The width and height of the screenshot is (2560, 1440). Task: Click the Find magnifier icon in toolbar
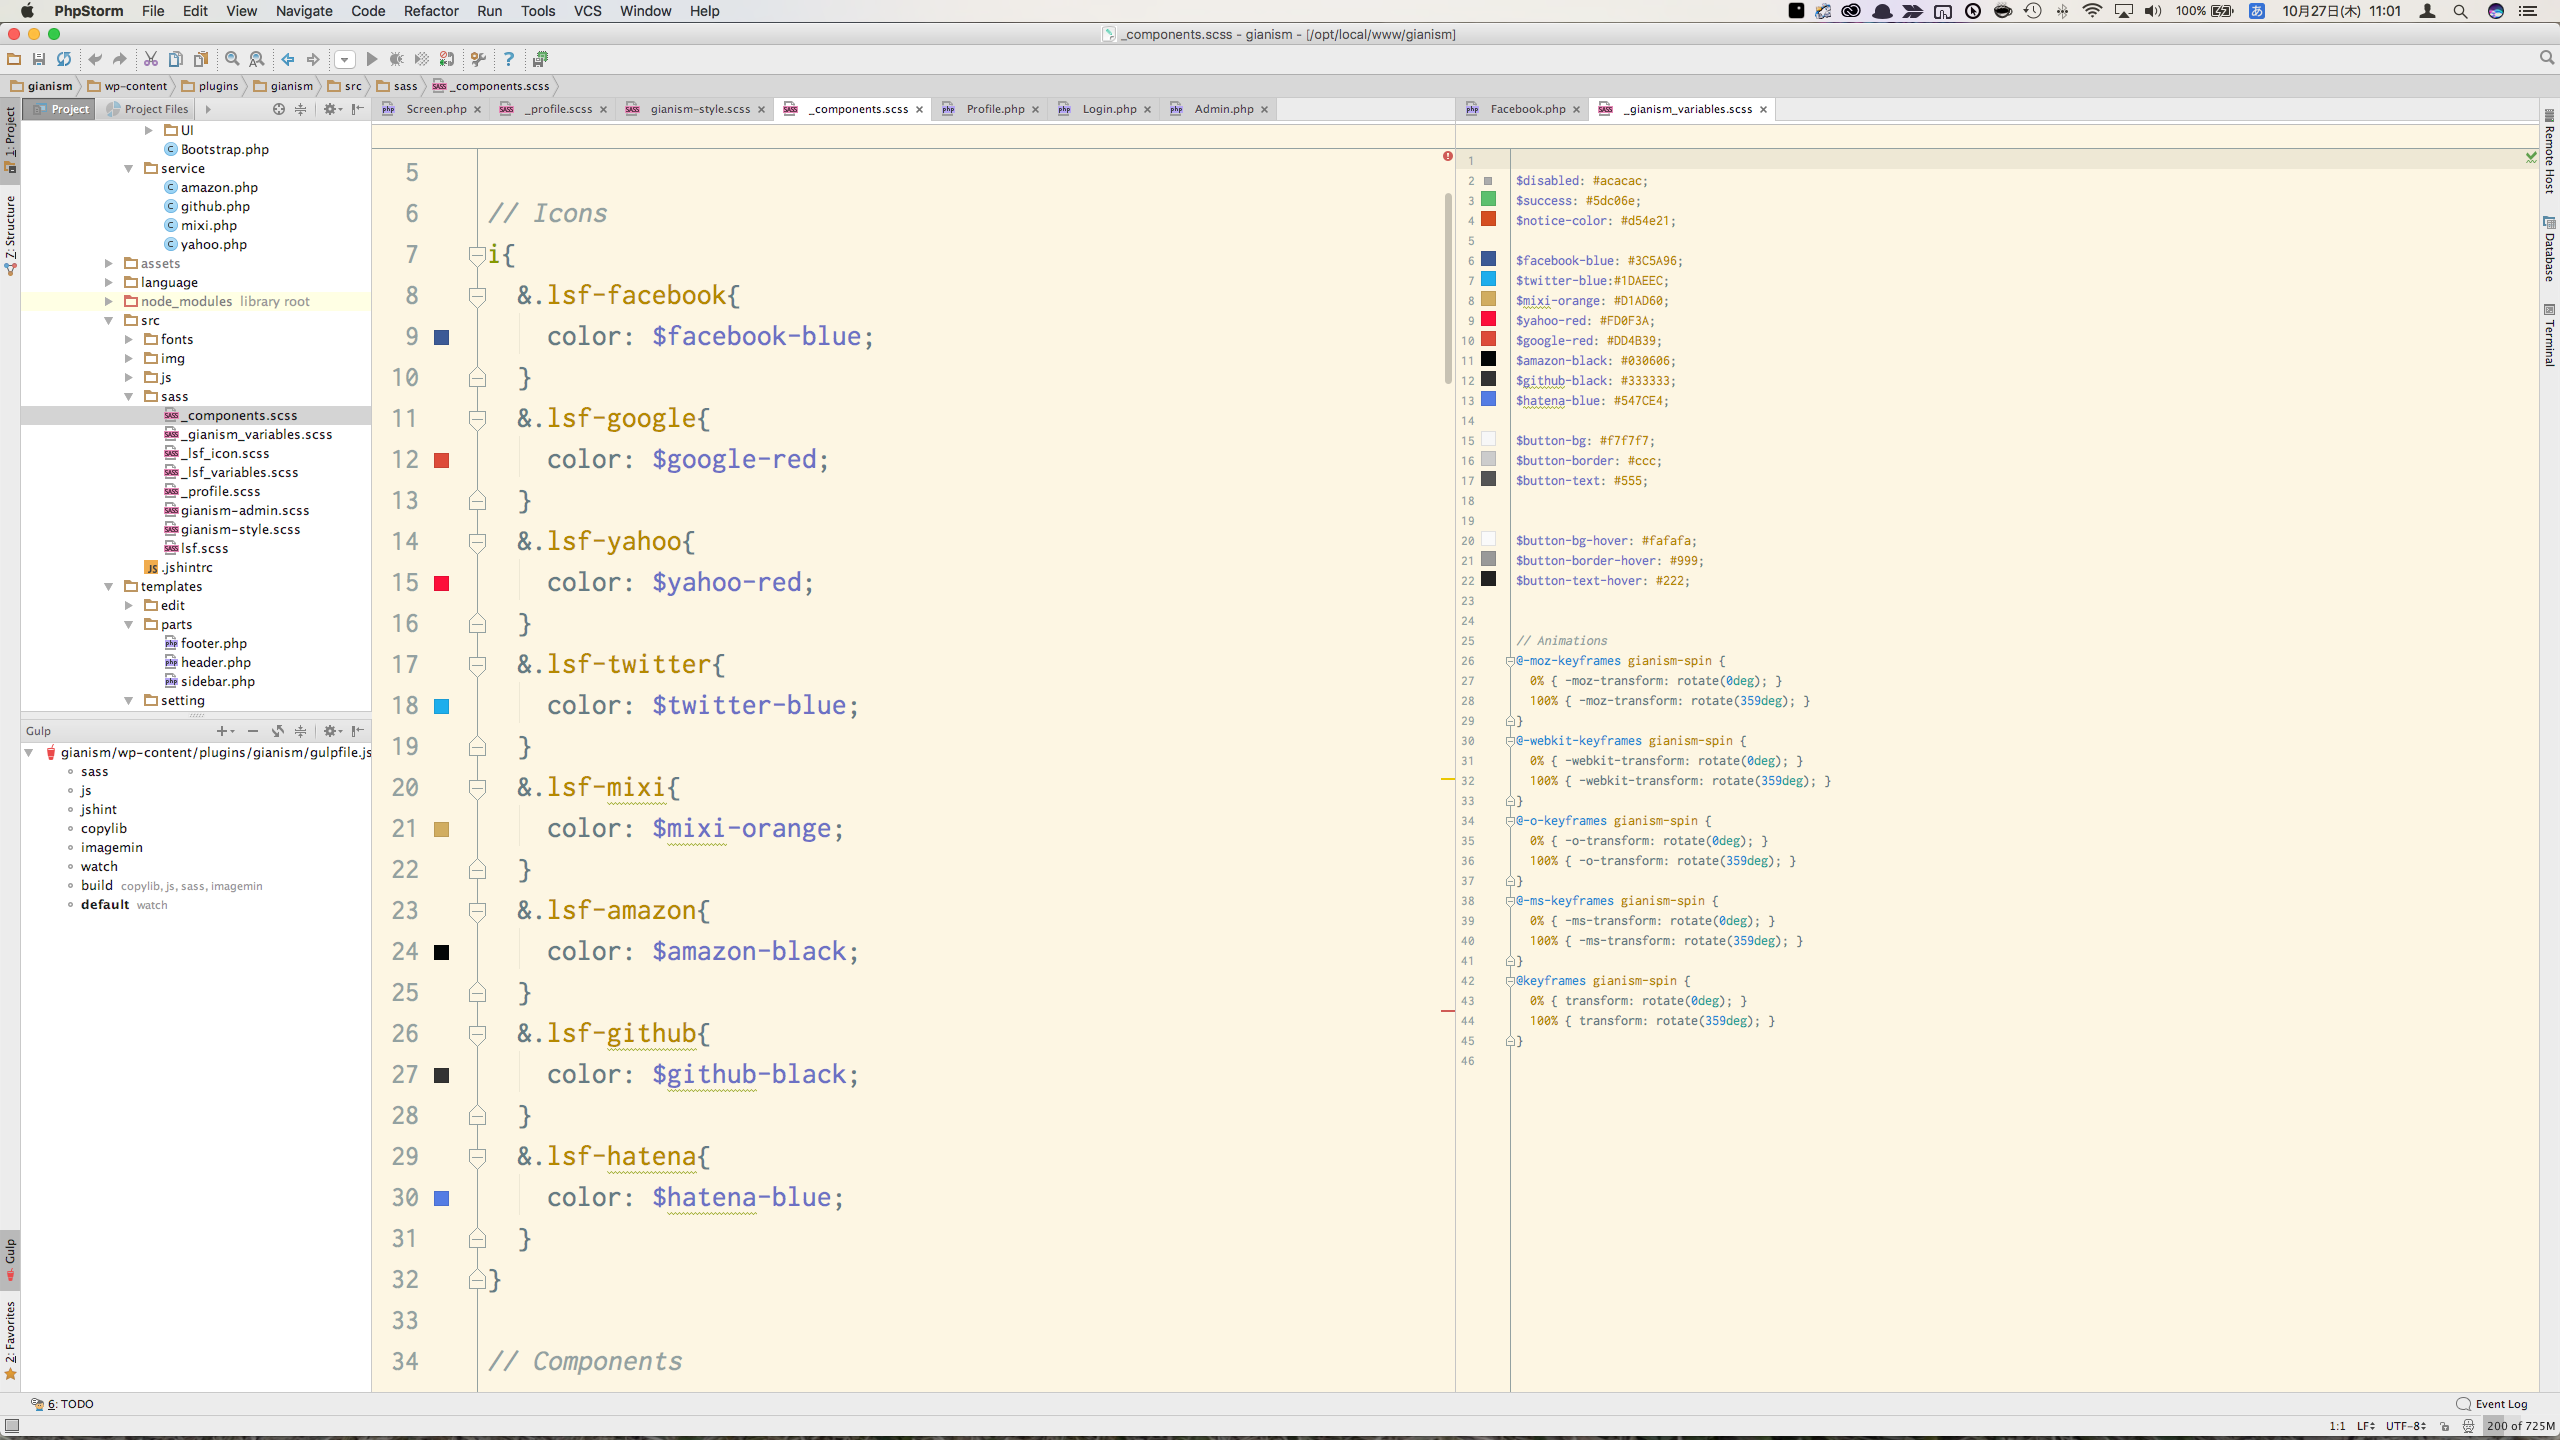(x=232, y=59)
